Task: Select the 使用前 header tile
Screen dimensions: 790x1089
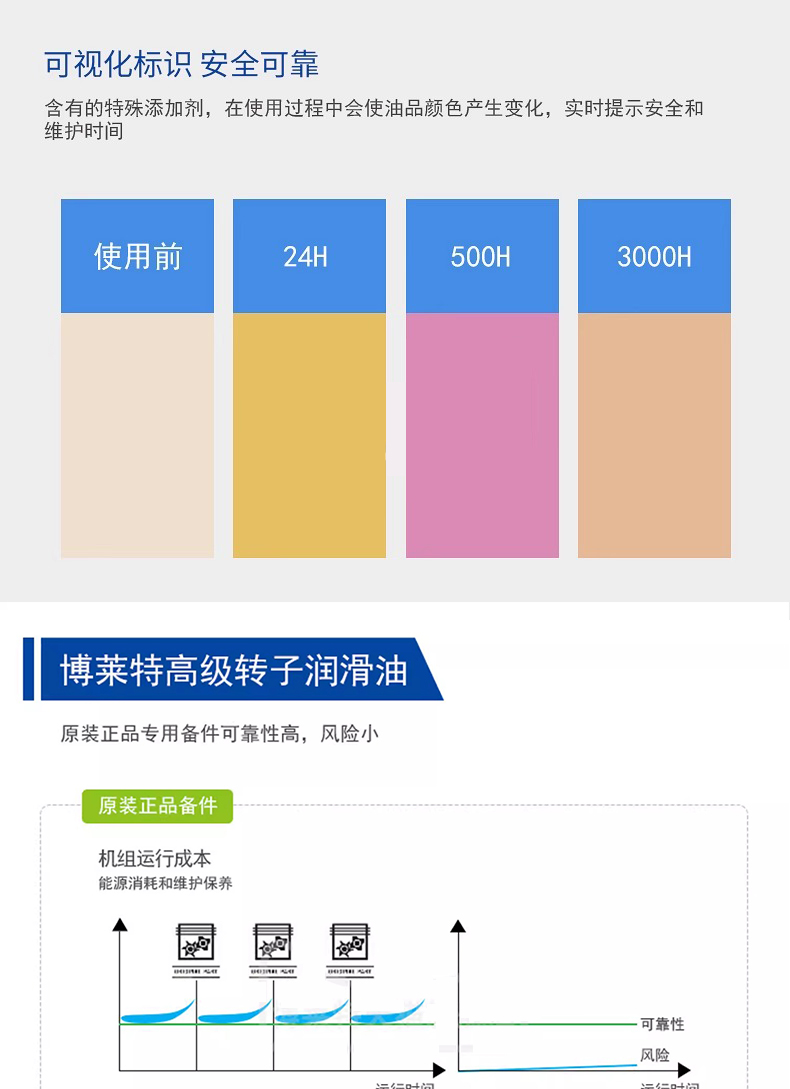Action: coord(138,256)
